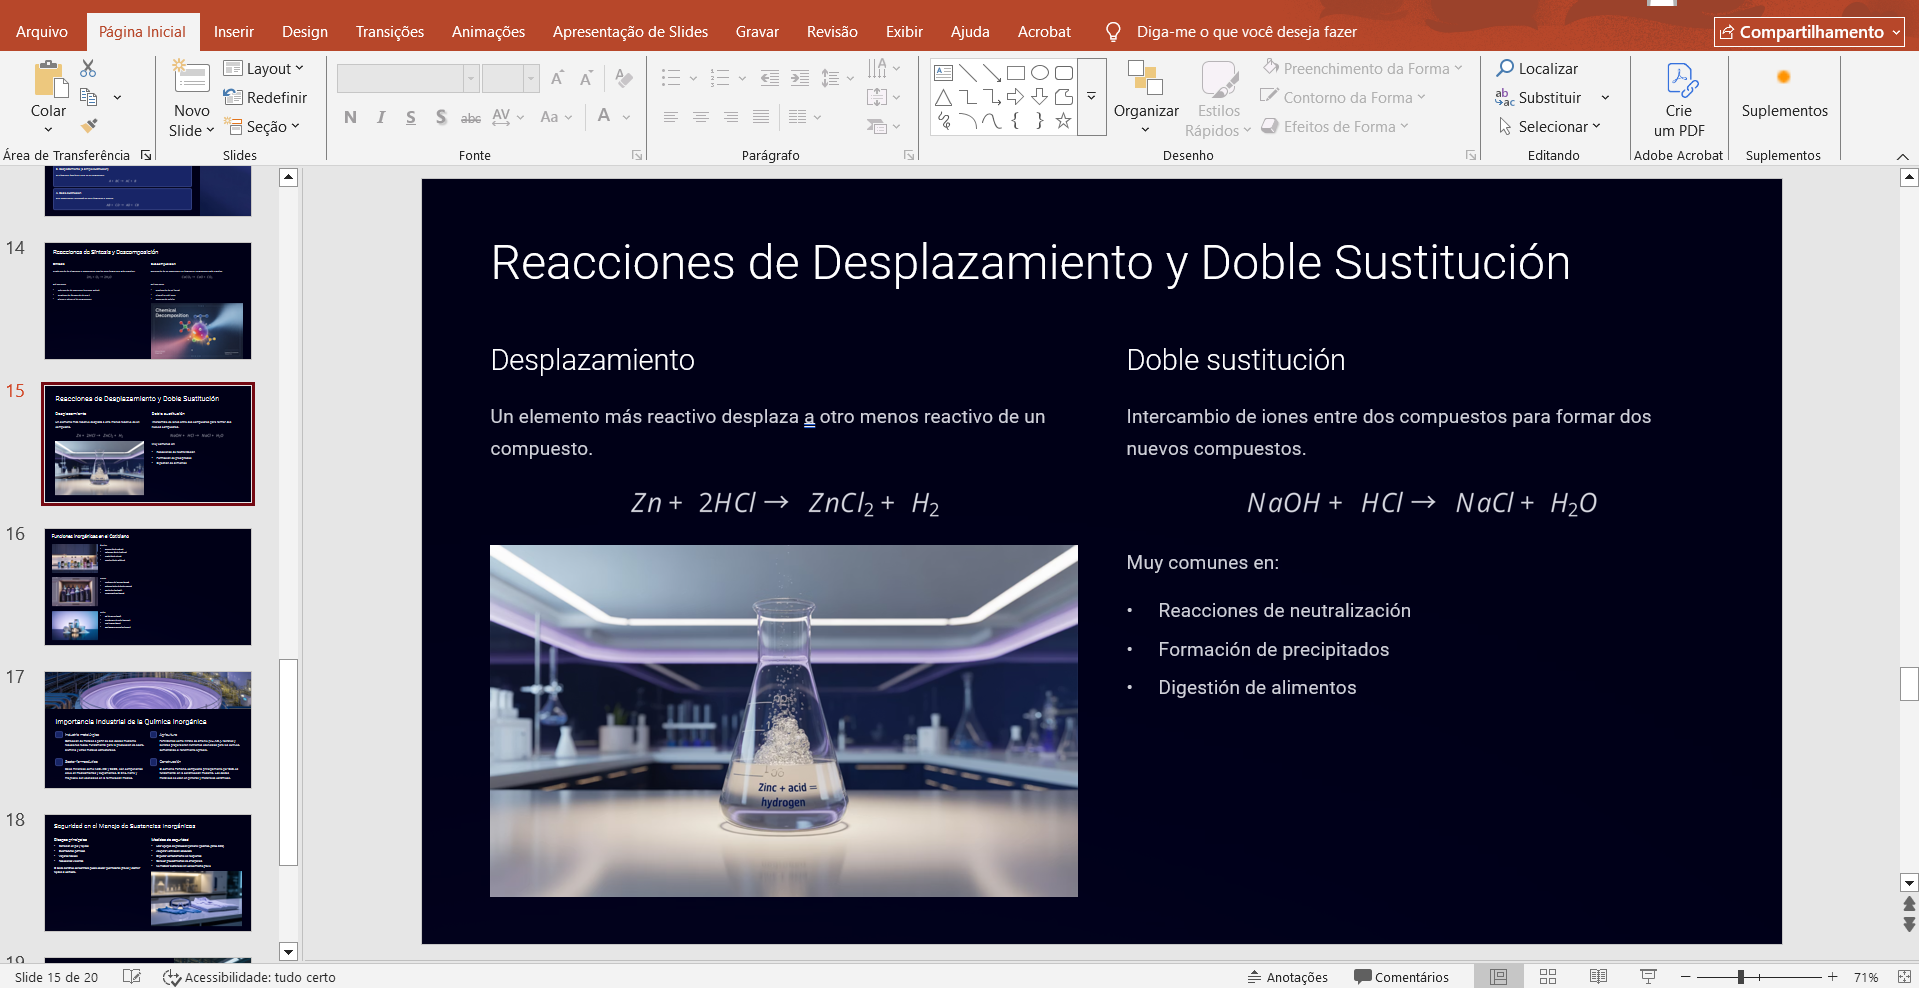Switch to the Design tab
The height and width of the screenshot is (988, 1919).
[305, 32]
